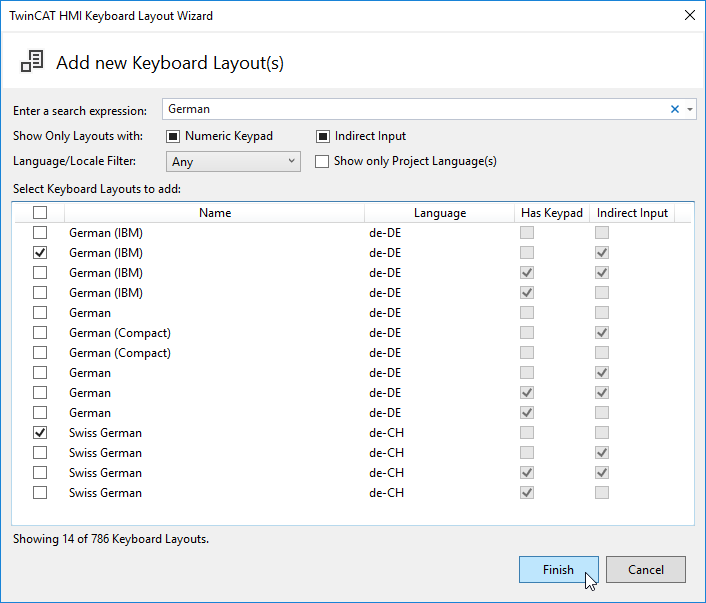The height and width of the screenshot is (603, 706).
Task: Click the 'Showing 14 of 786 Keyboard Layouts.' status text
Action: [111, 539]
